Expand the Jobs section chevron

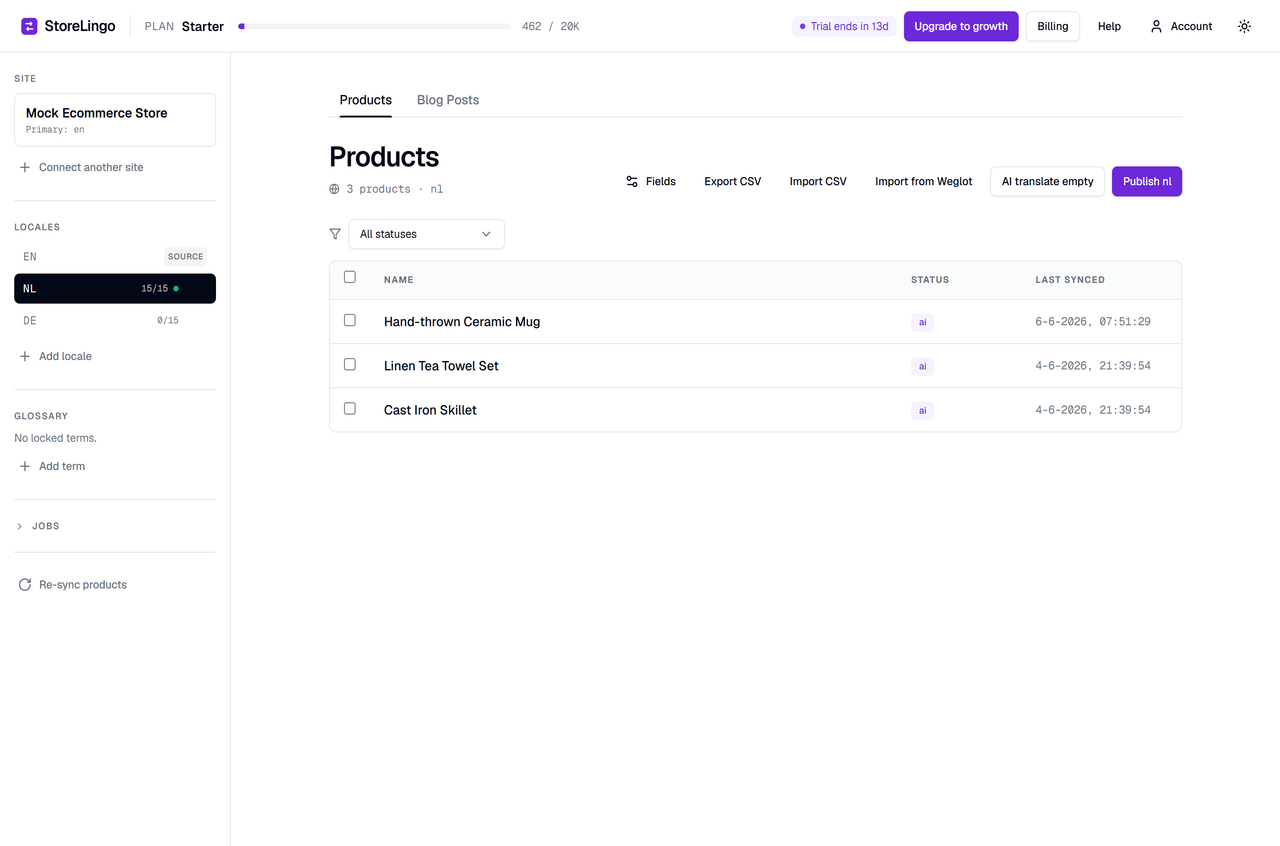click(x=20, y=526)
